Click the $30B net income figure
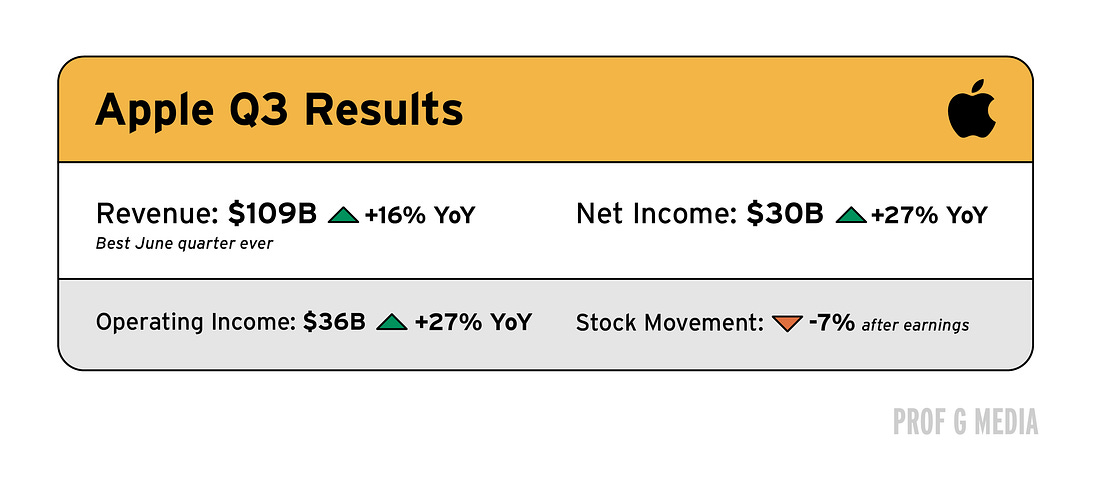This screenshot has height=490, width=1100. point(785,215)
